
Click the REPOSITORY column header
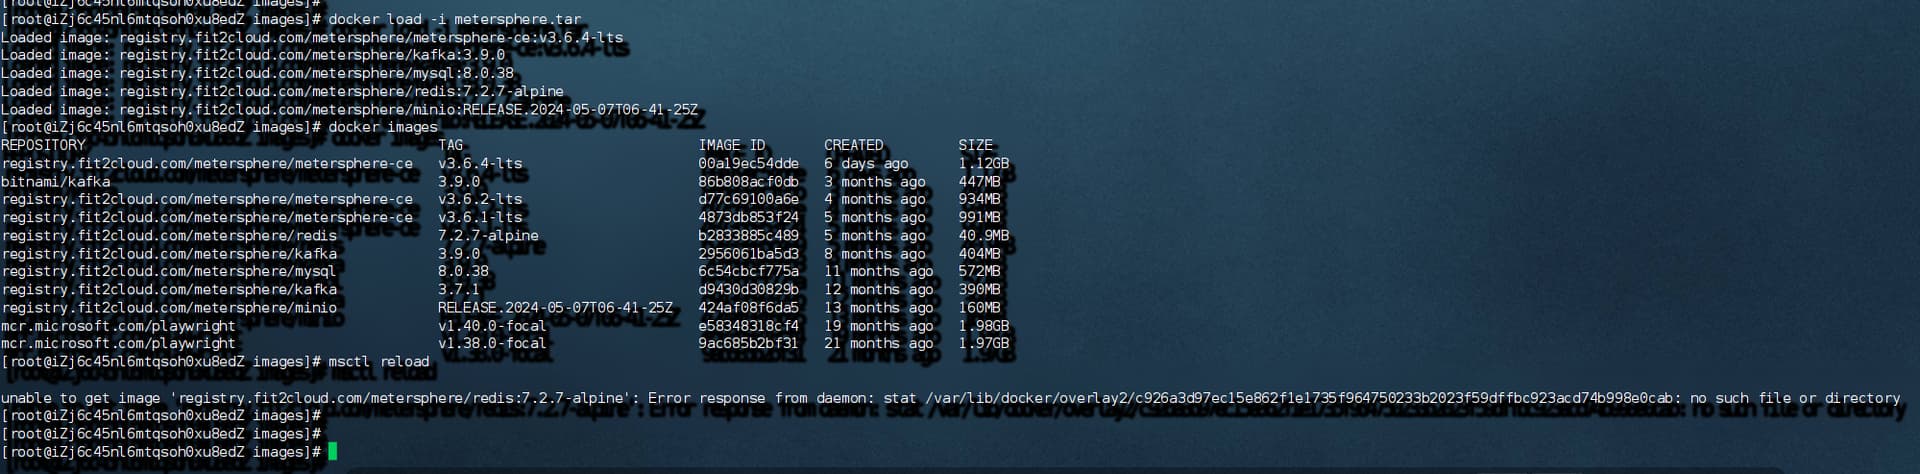(43, 145)
